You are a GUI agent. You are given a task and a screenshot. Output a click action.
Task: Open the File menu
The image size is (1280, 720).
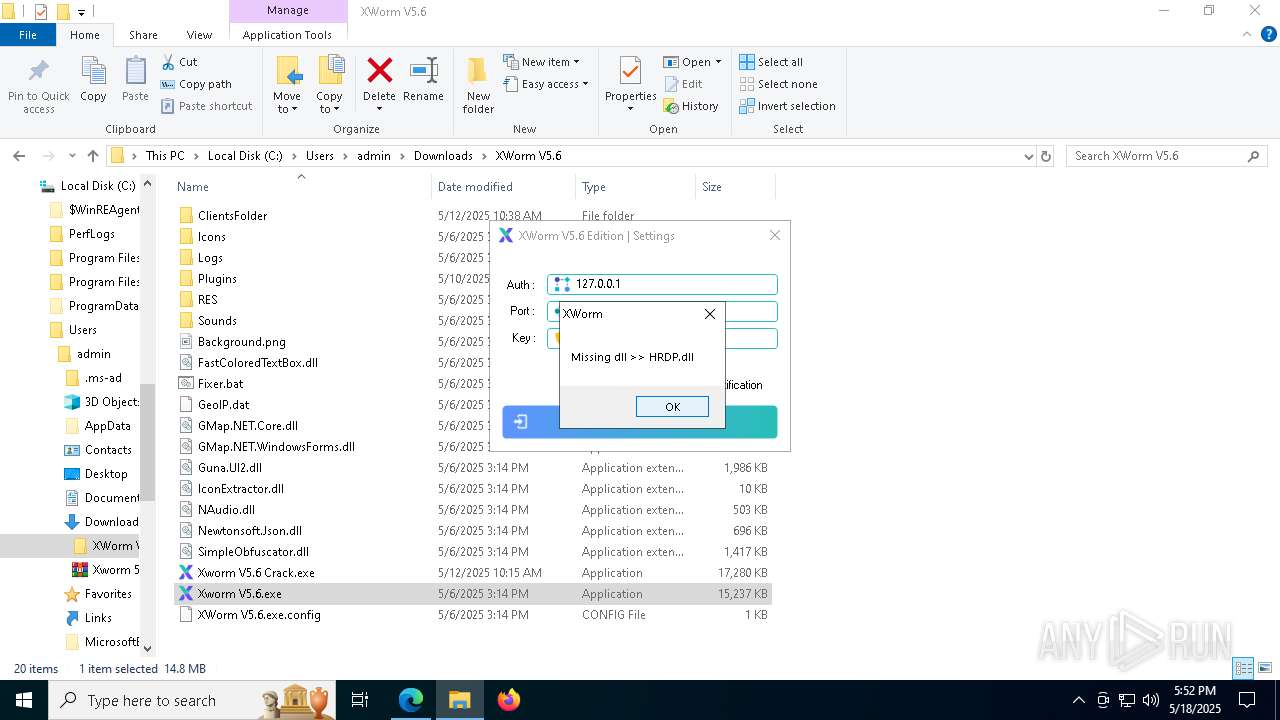[28, 34]
